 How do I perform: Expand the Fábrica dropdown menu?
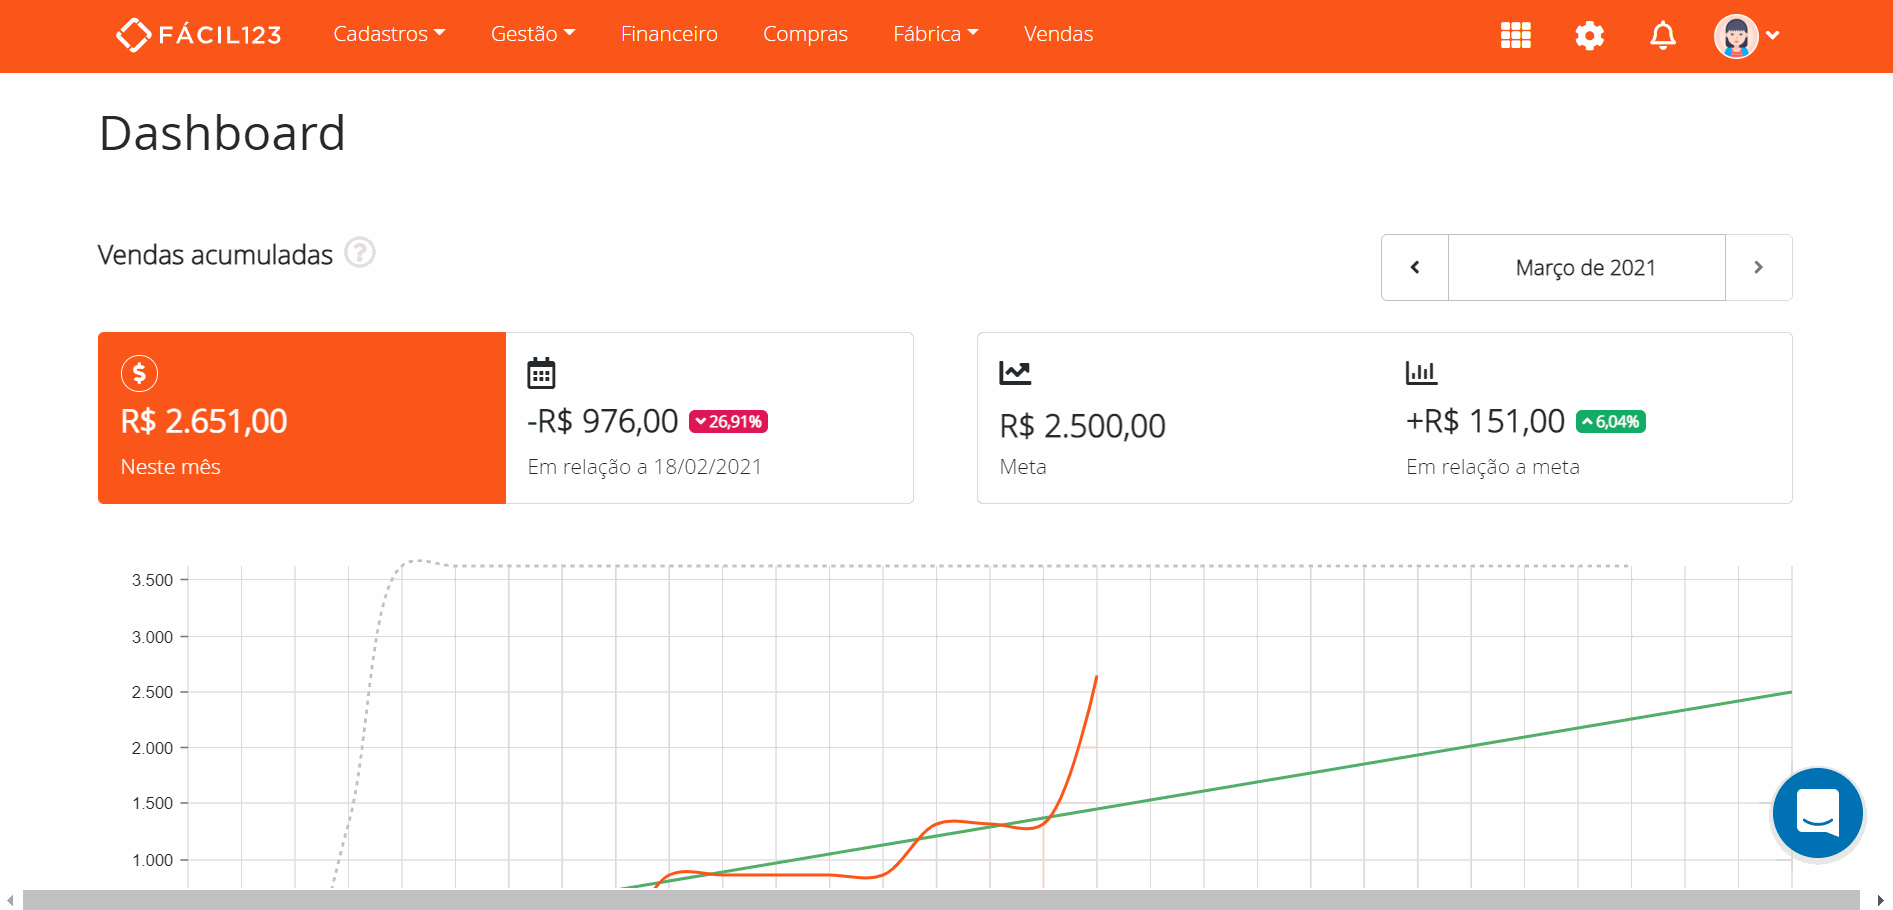point(935,34)
